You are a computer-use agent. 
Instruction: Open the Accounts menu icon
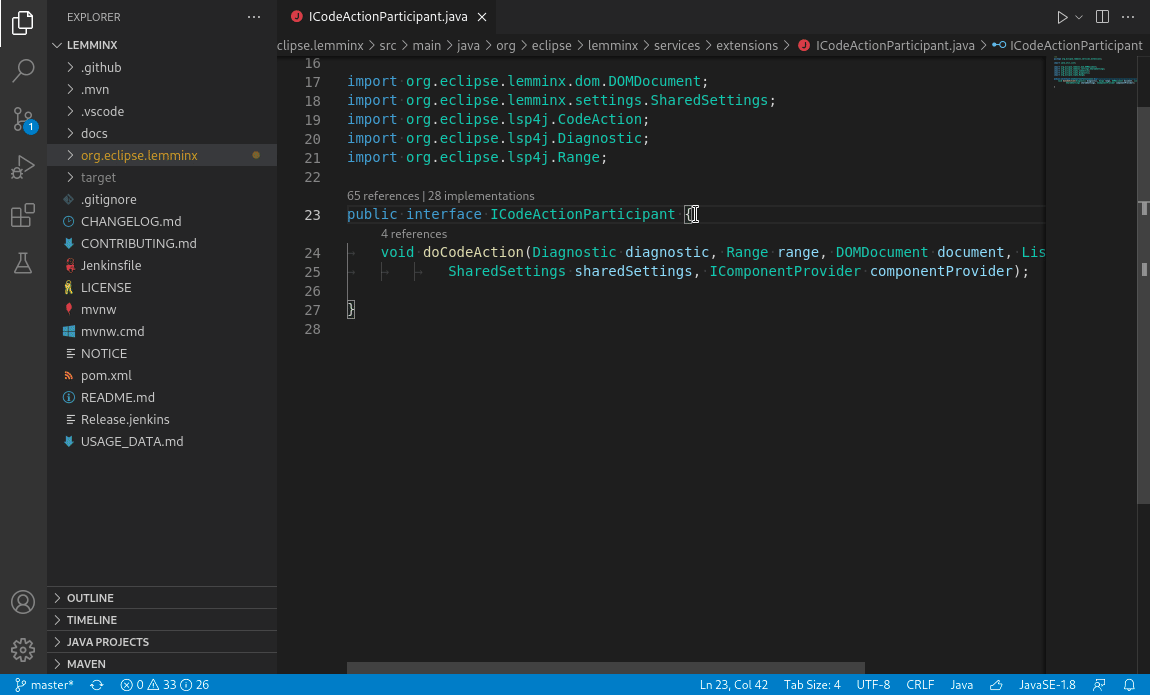23,603
